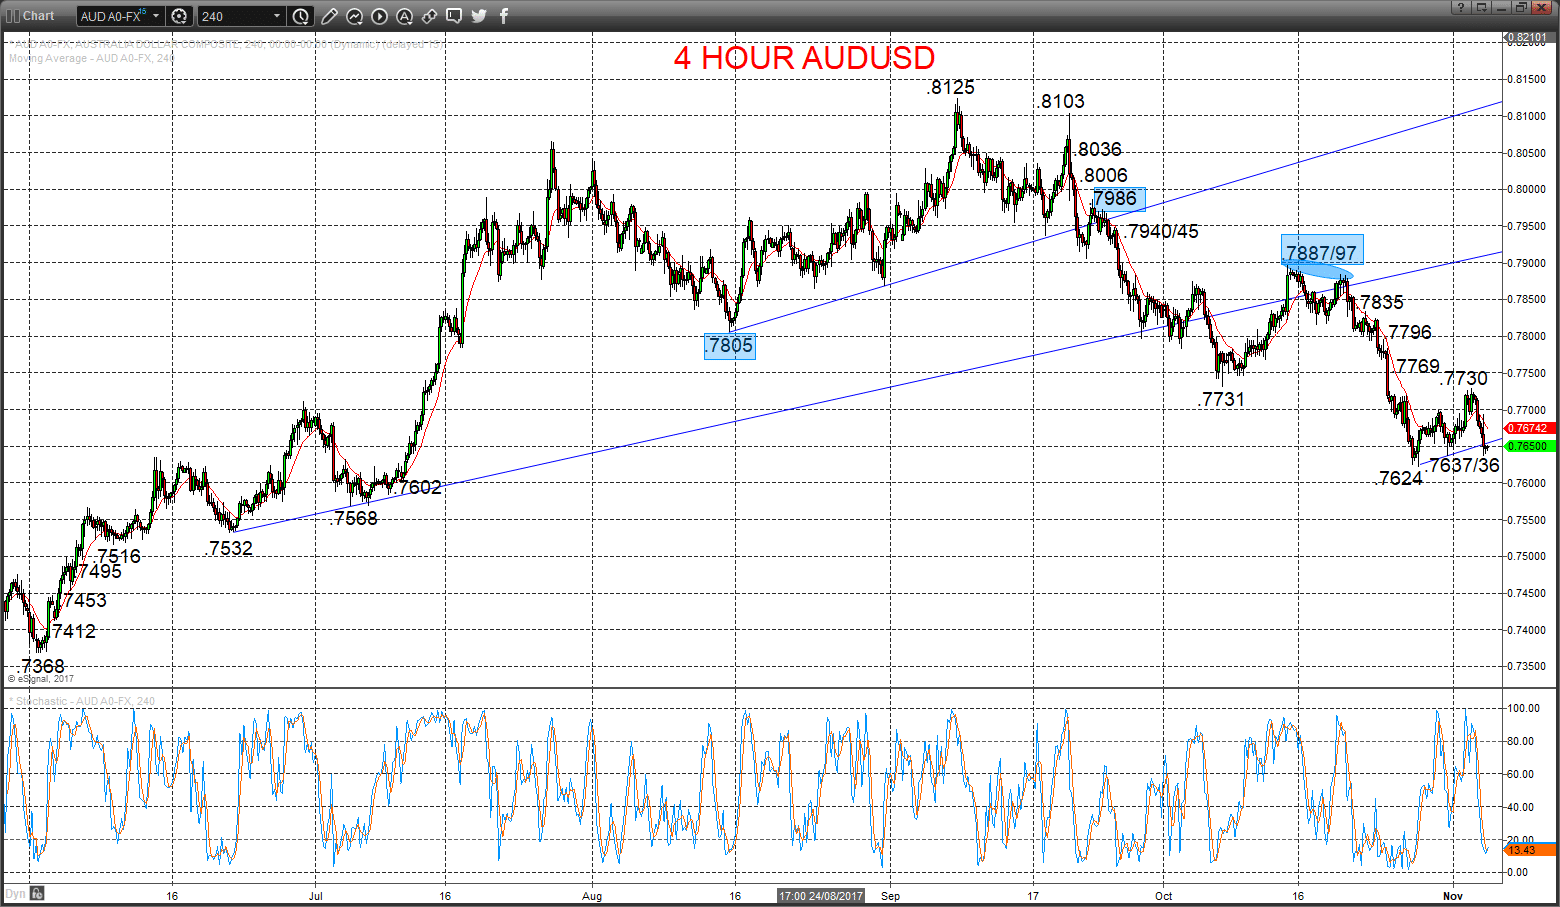
Task: Select the 7835 annotation label
Action: (1381, 302)
